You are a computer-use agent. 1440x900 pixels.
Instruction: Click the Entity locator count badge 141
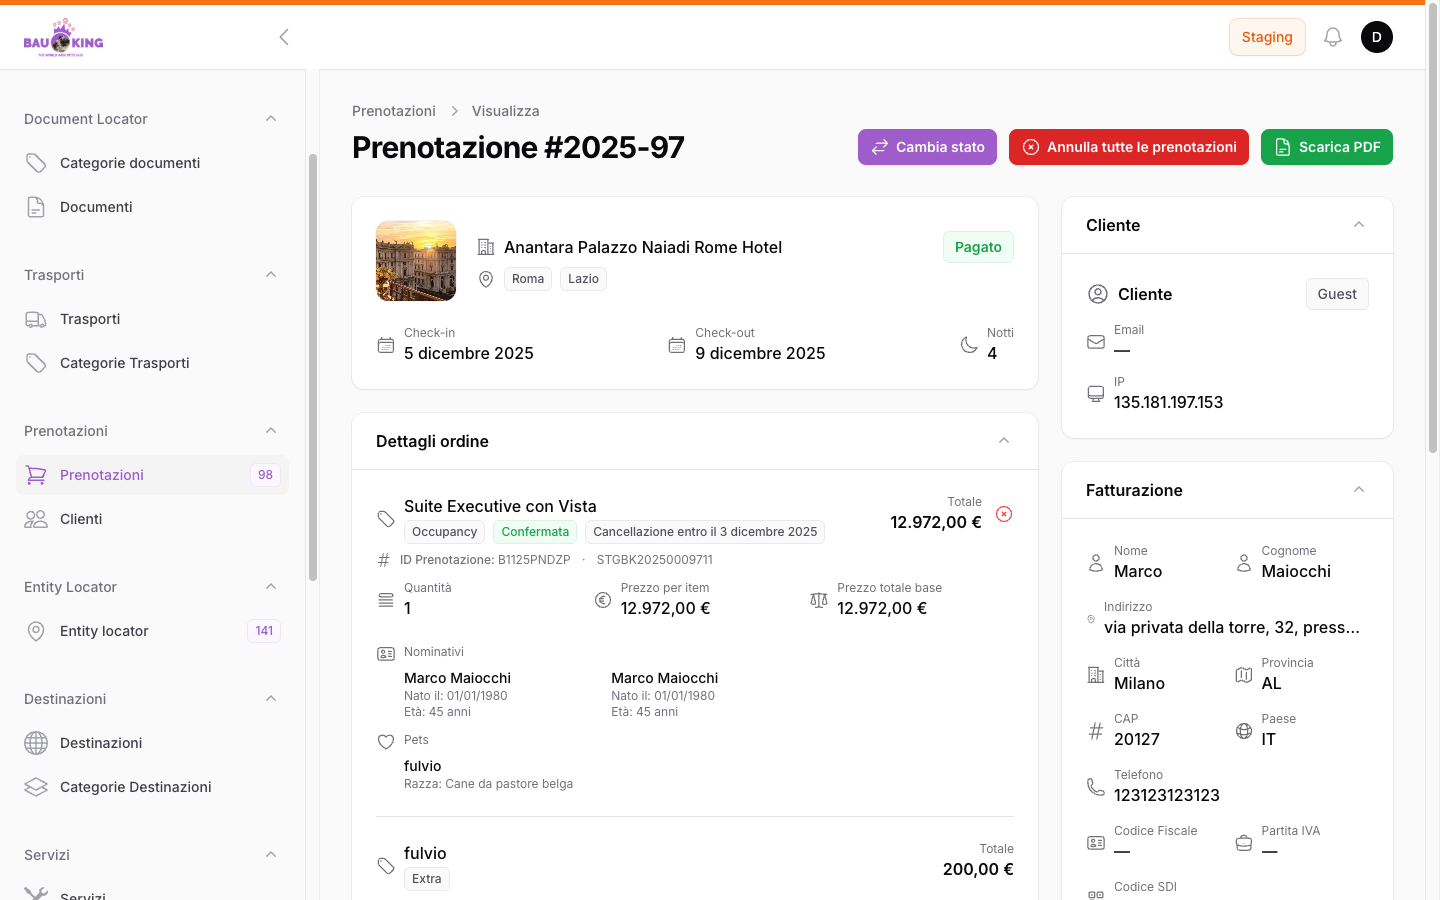coord(264,631)
